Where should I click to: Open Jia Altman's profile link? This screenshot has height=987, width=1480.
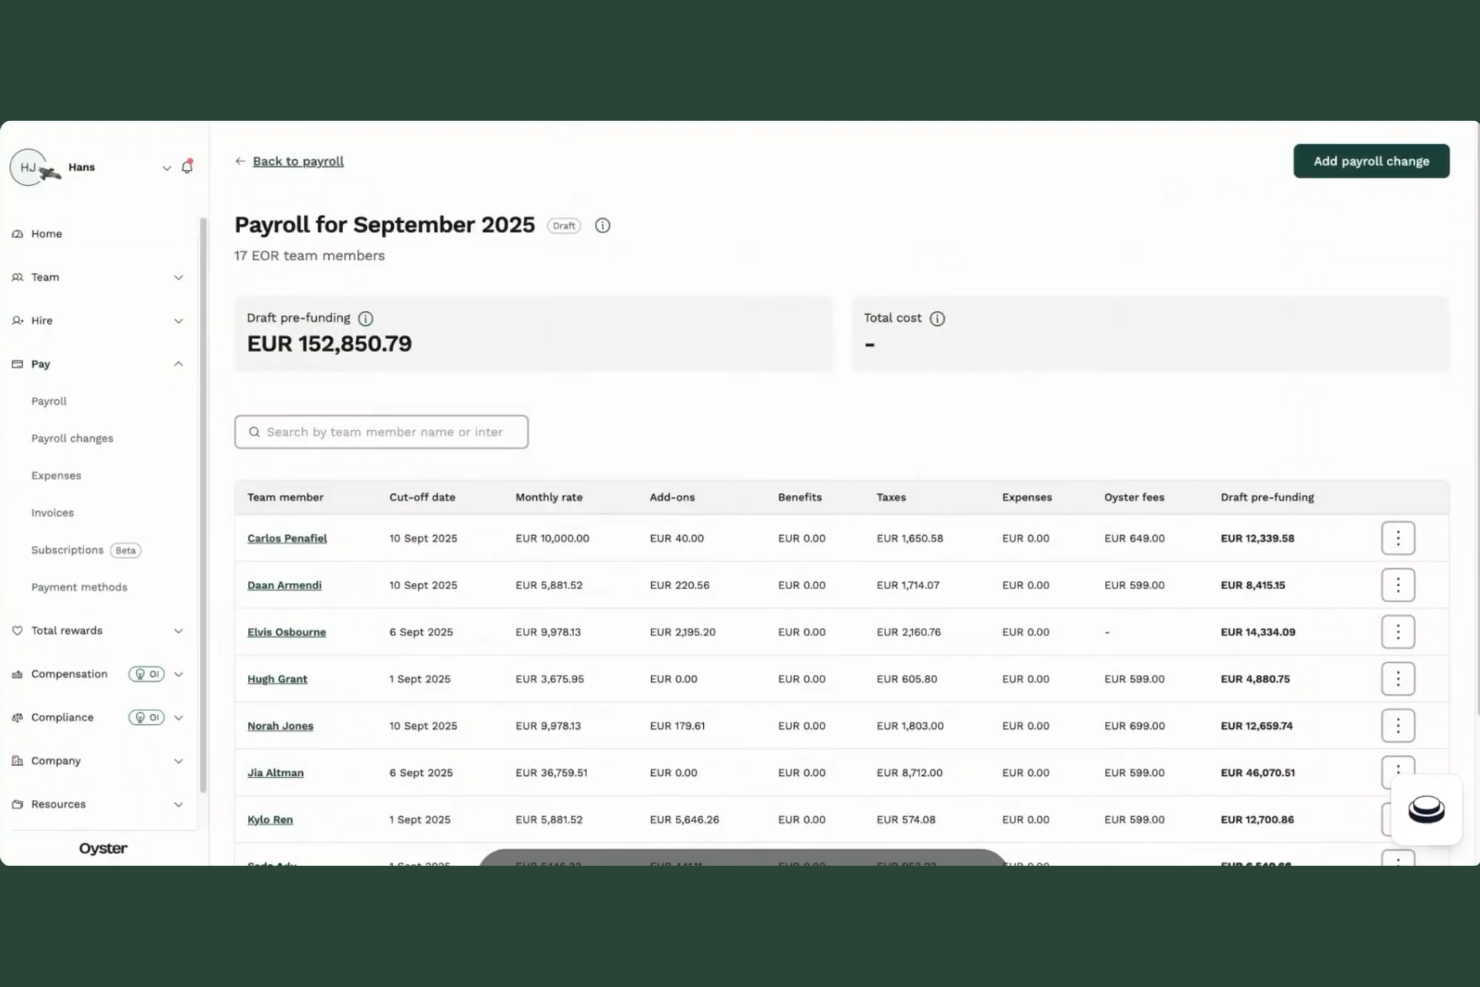(x=275, y=773)
